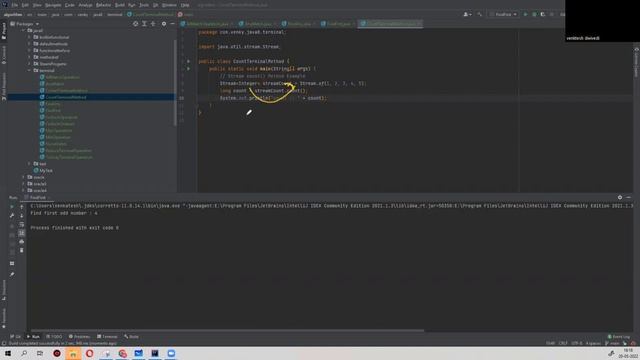Toggle the Structure tool window stripe
This screenshot has height=360, width=640.
click(4, 290)
